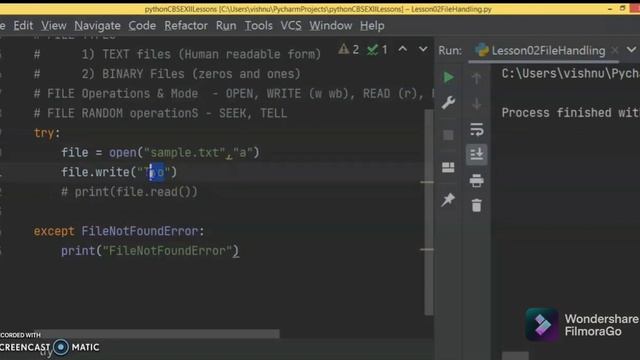Click the commented print(file.read()) line

click(129, 192)
